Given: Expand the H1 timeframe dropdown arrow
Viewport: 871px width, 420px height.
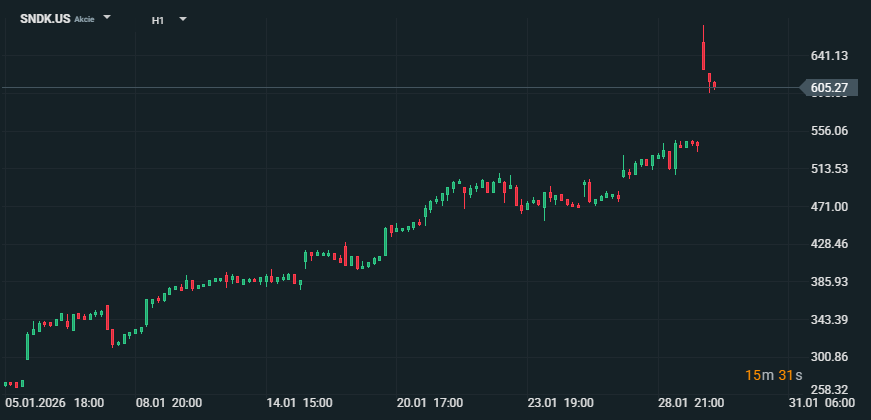Looking at the screenshot, I should [x=183, y=19].
